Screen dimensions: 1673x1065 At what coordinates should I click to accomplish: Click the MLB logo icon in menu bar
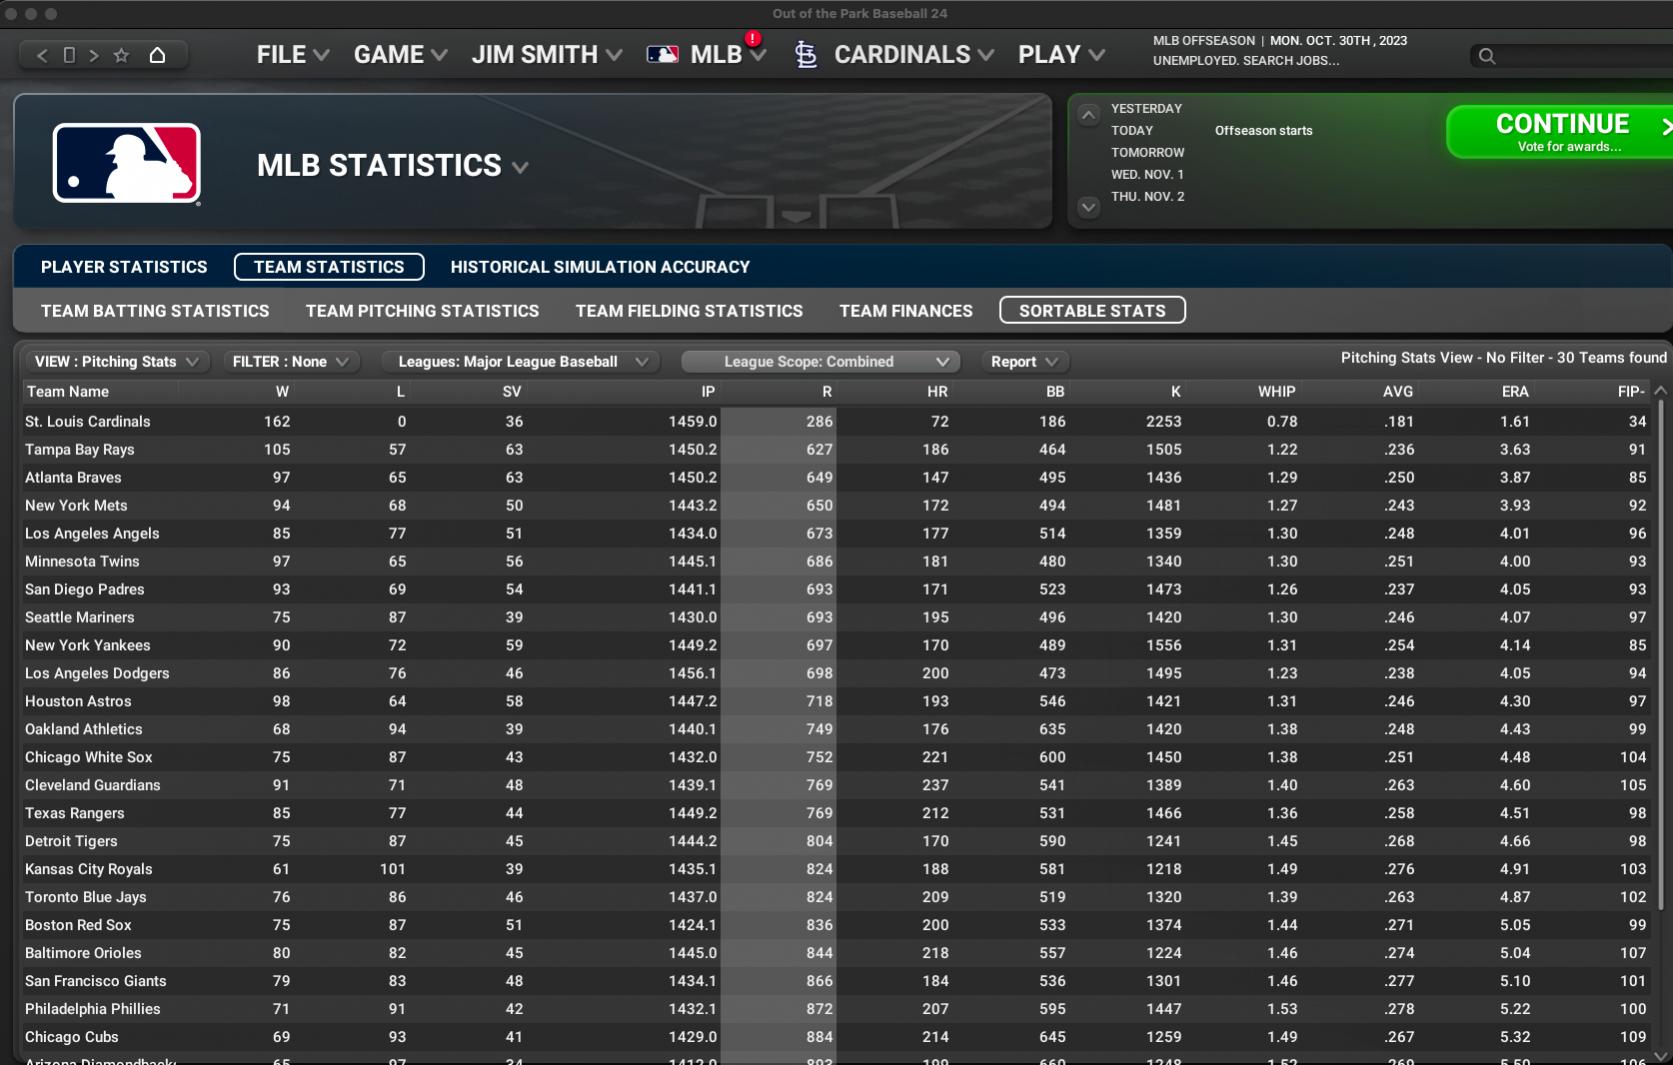(662, 55)
